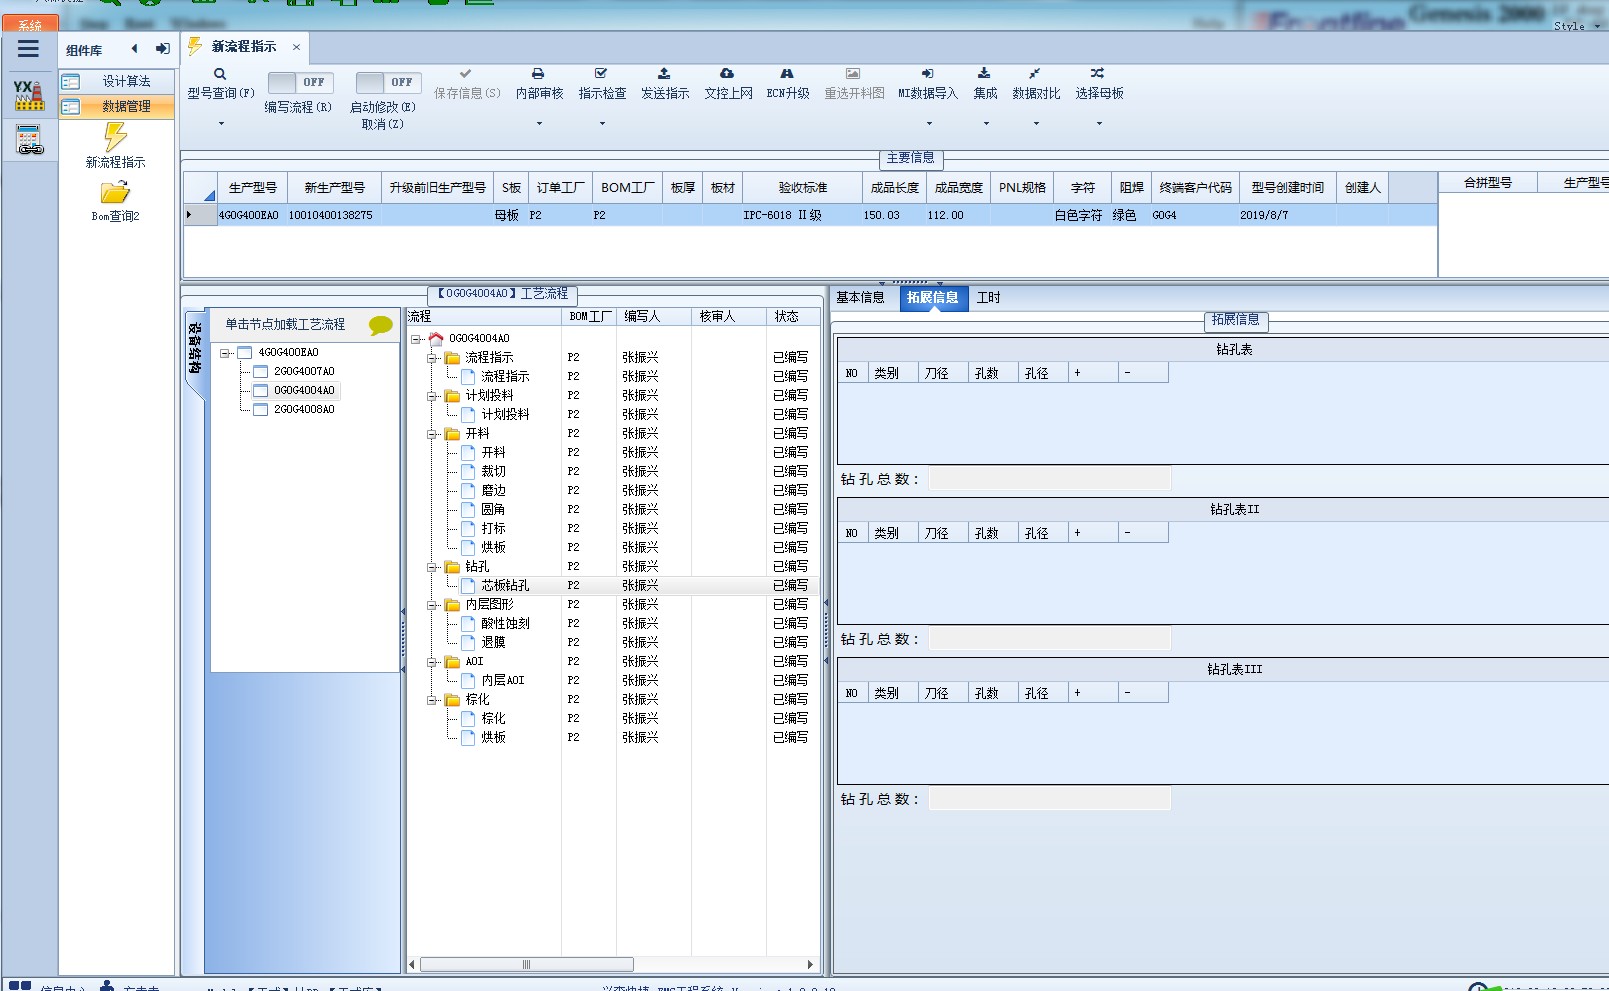1609x991 pixels.
Task: Open the 设计算法 navigation group
Action: [116, 82]
